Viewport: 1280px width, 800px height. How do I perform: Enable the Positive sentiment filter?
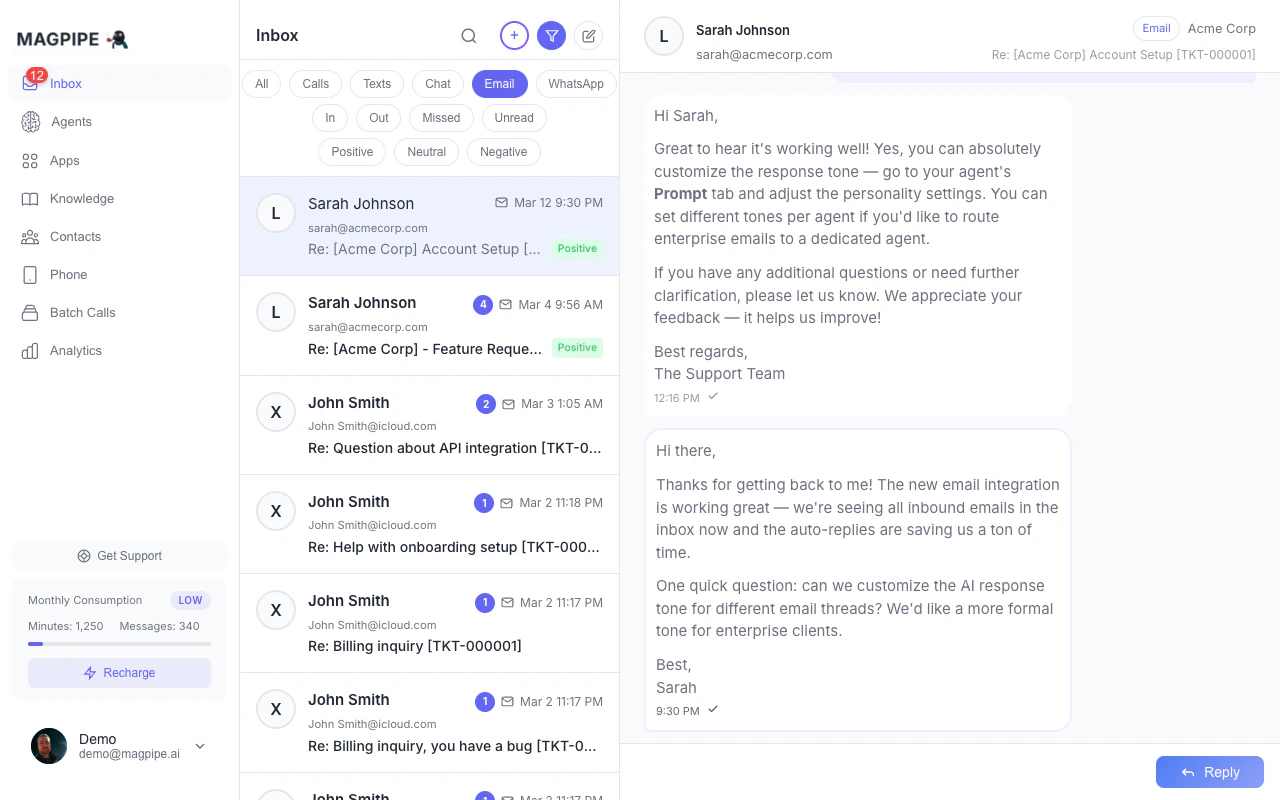point(352,152)
